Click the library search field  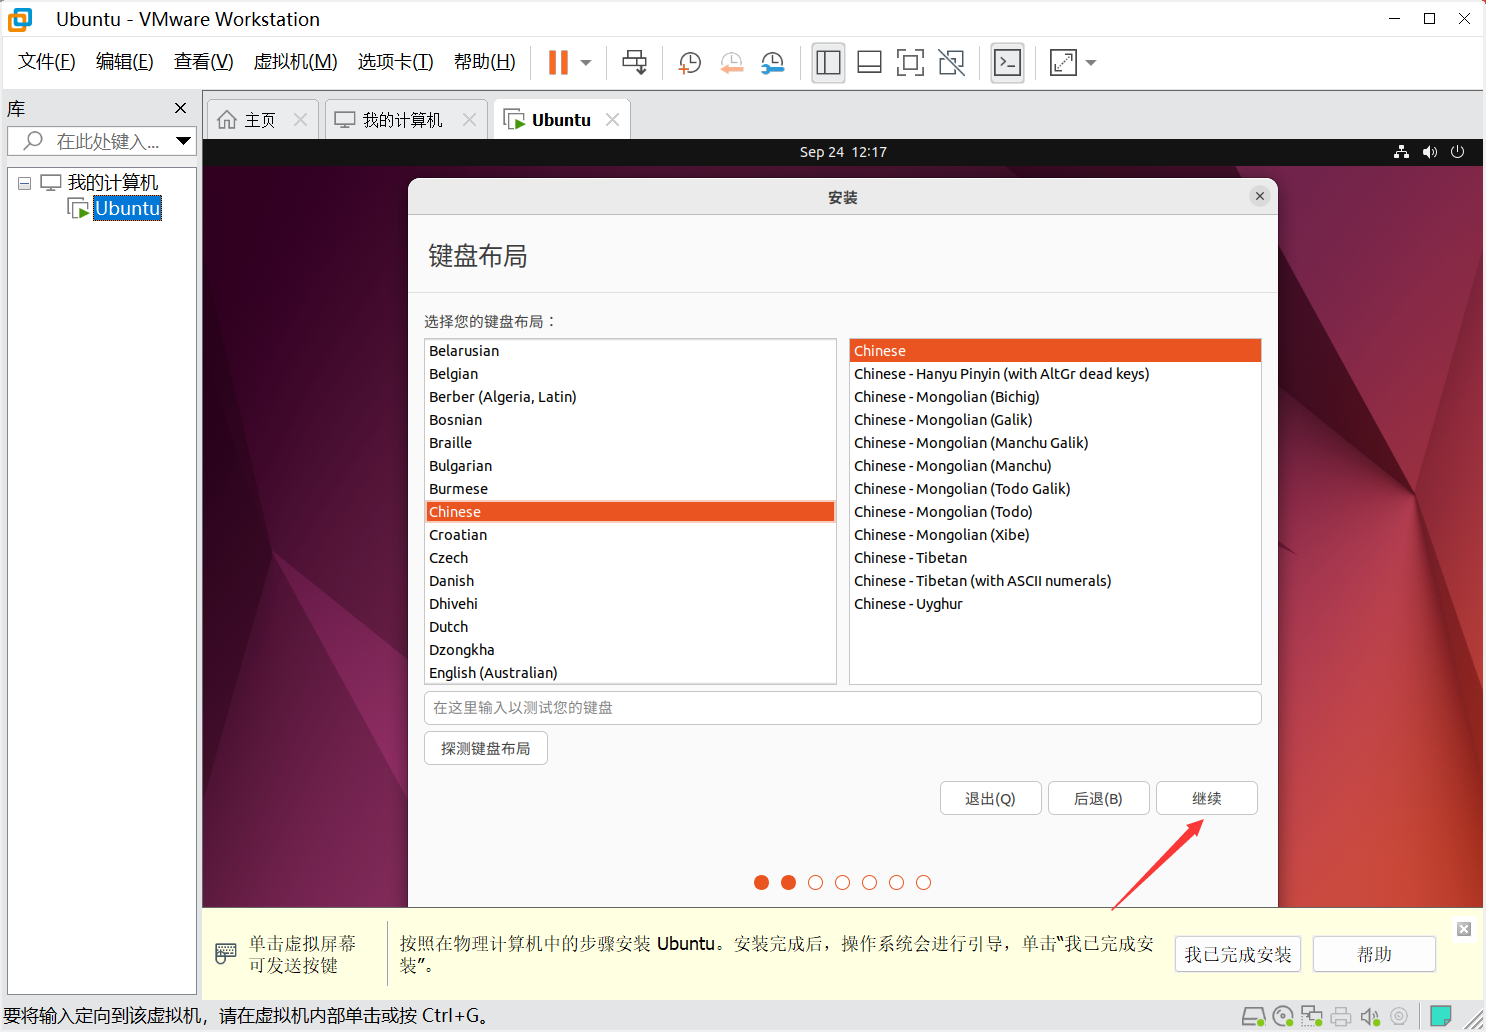(98, 141)
